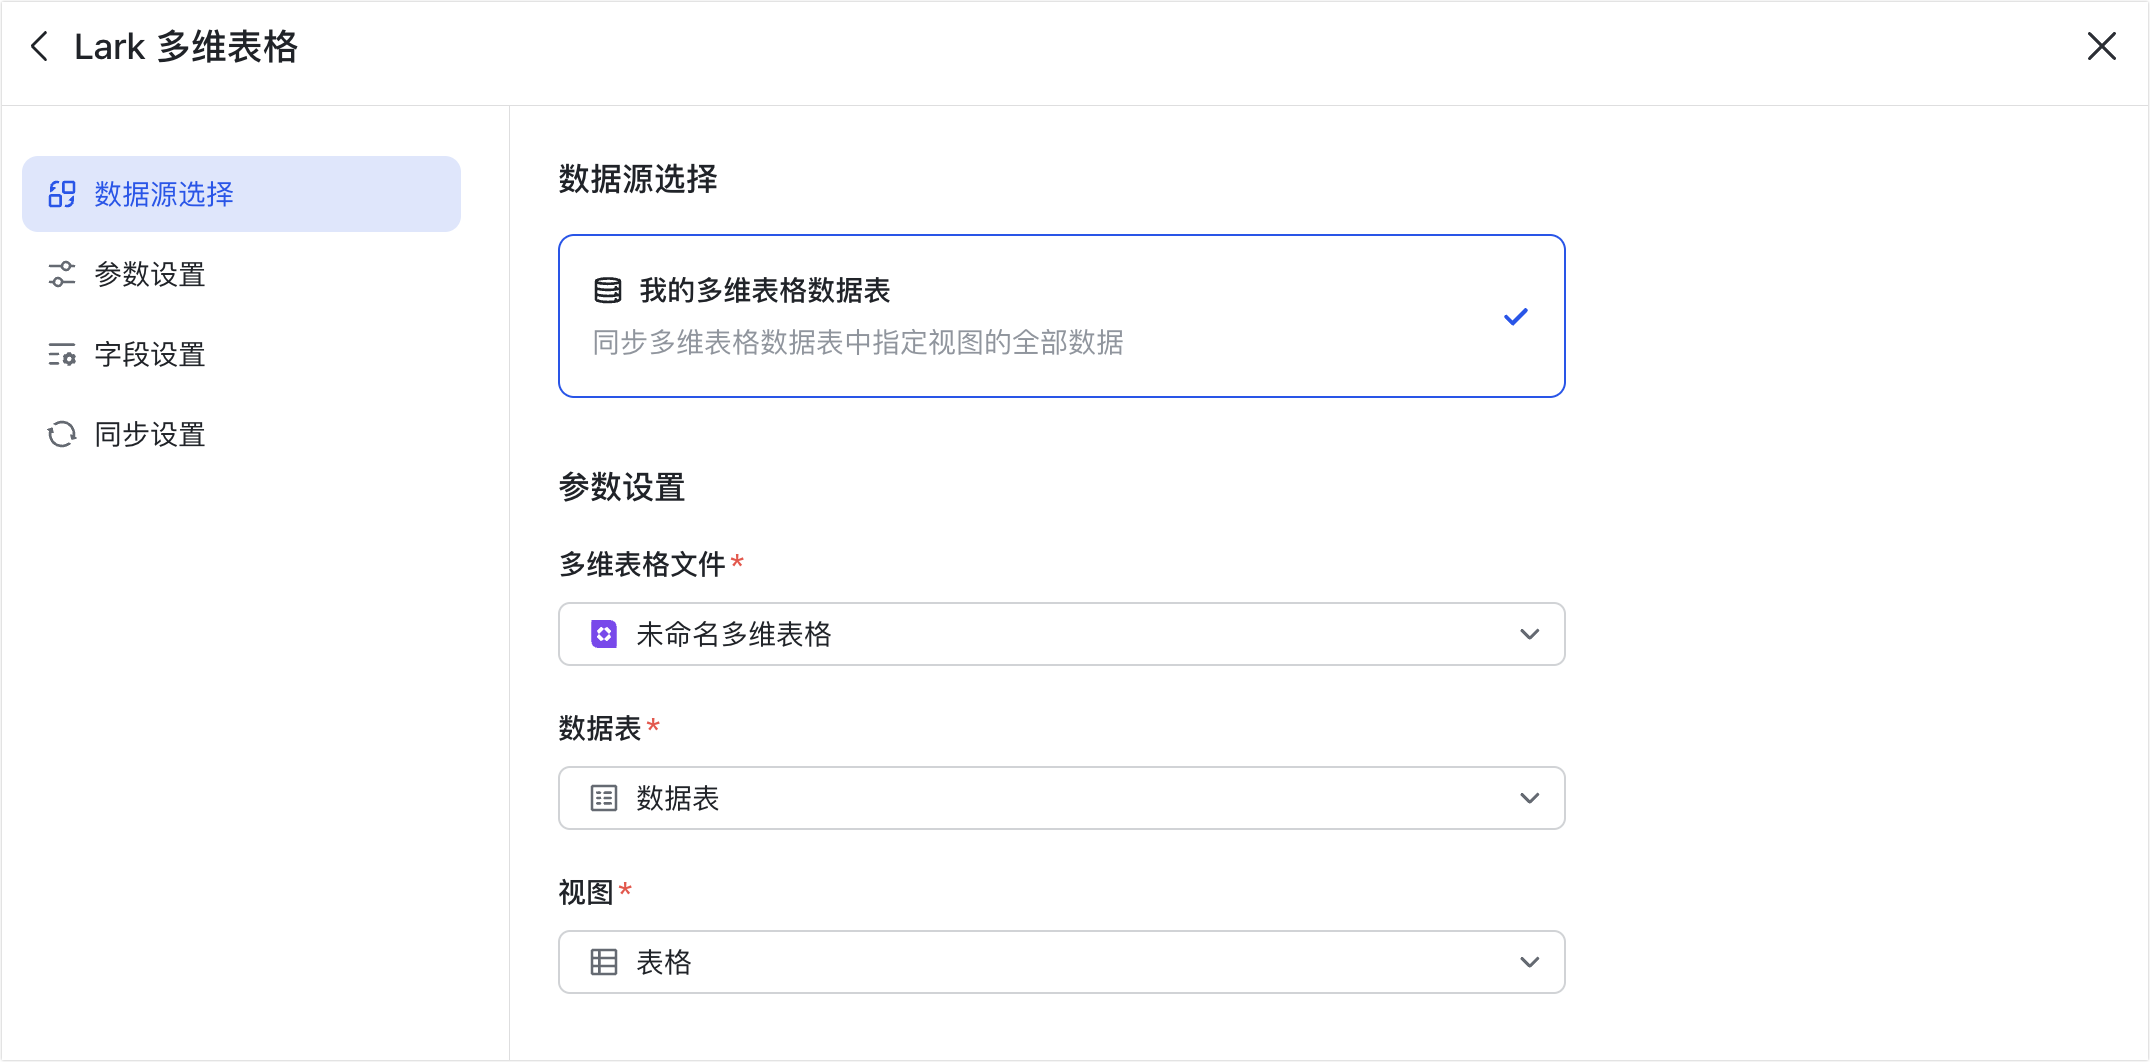The width and height of the screenshot is (2150, 1062).
Task: Switch to 字段设置 in the sidebar
Action: [x=241, y=354]
